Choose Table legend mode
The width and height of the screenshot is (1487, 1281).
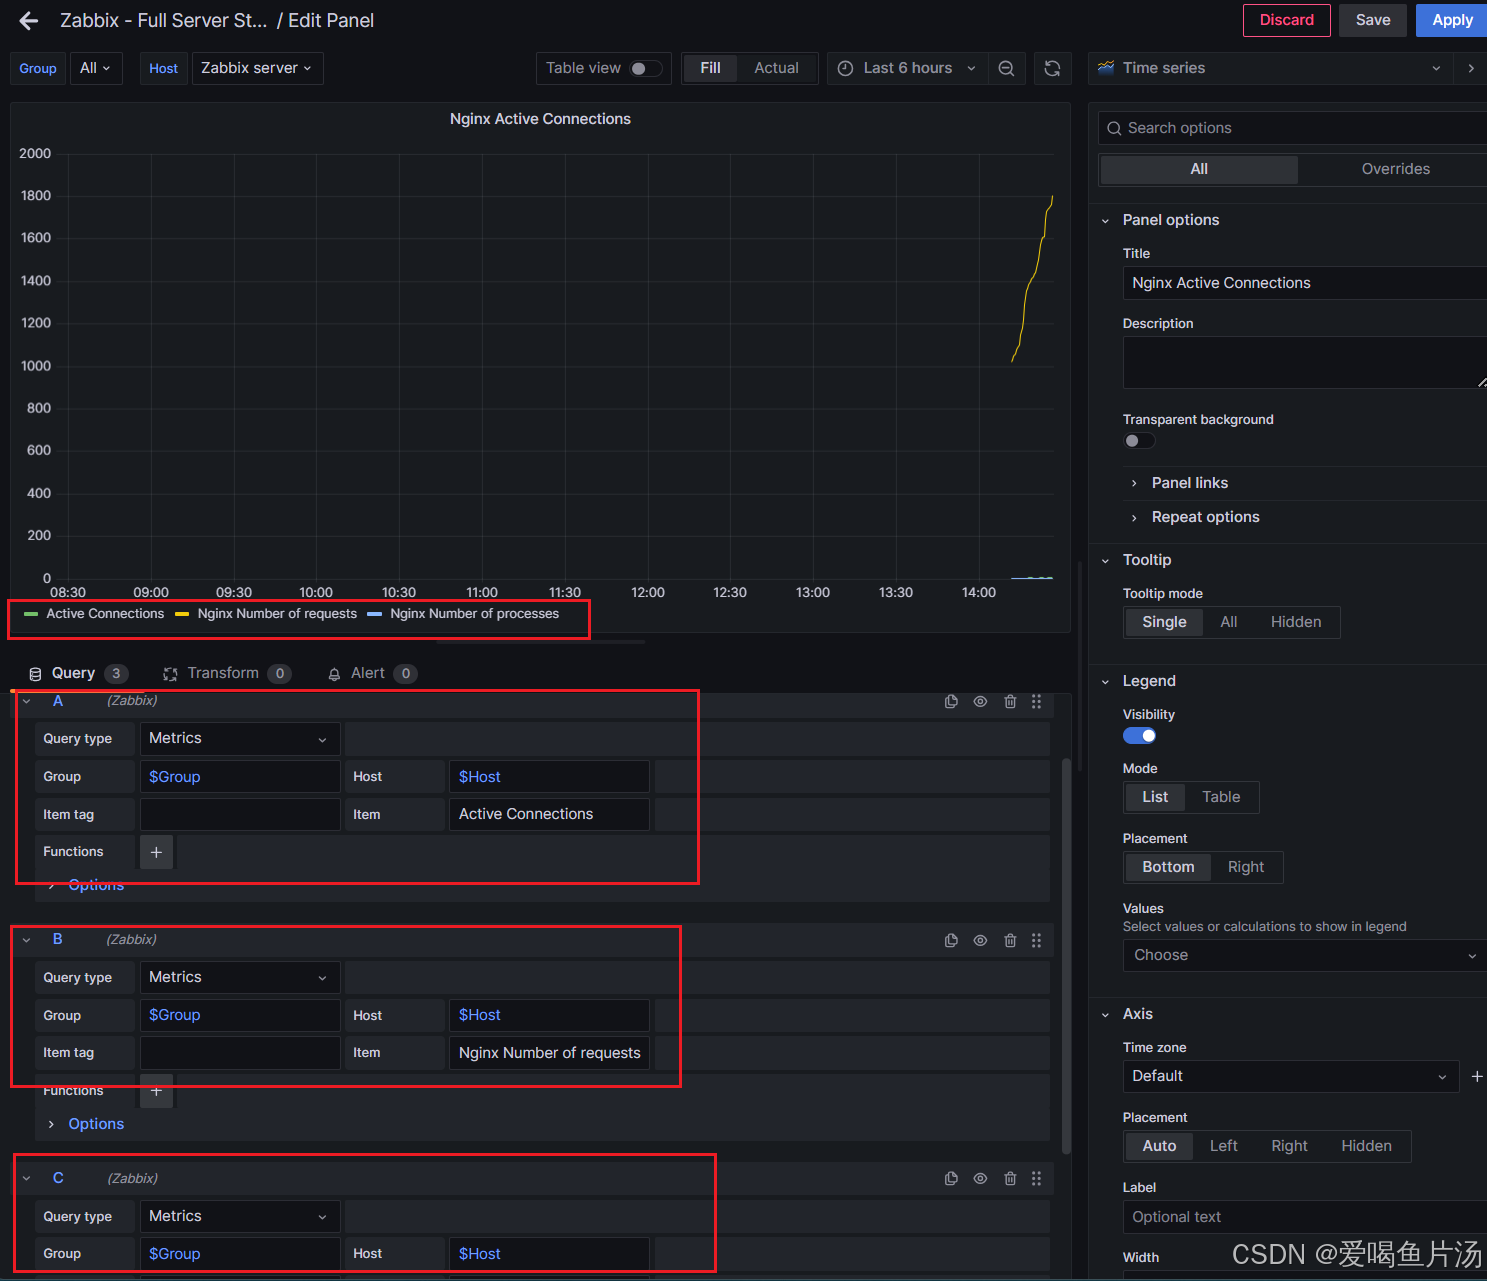(x=1221, y=797)
